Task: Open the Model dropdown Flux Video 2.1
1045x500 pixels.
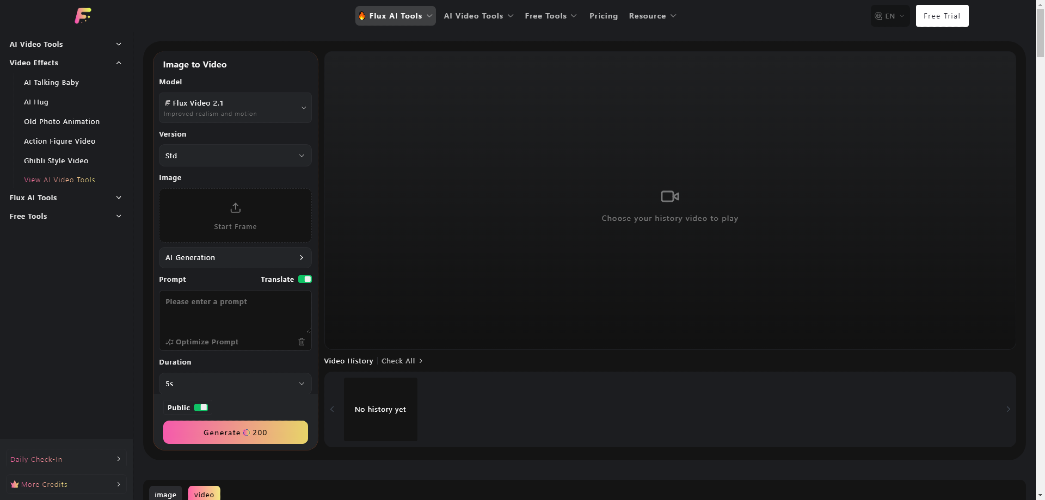Action: coord(235,107)
